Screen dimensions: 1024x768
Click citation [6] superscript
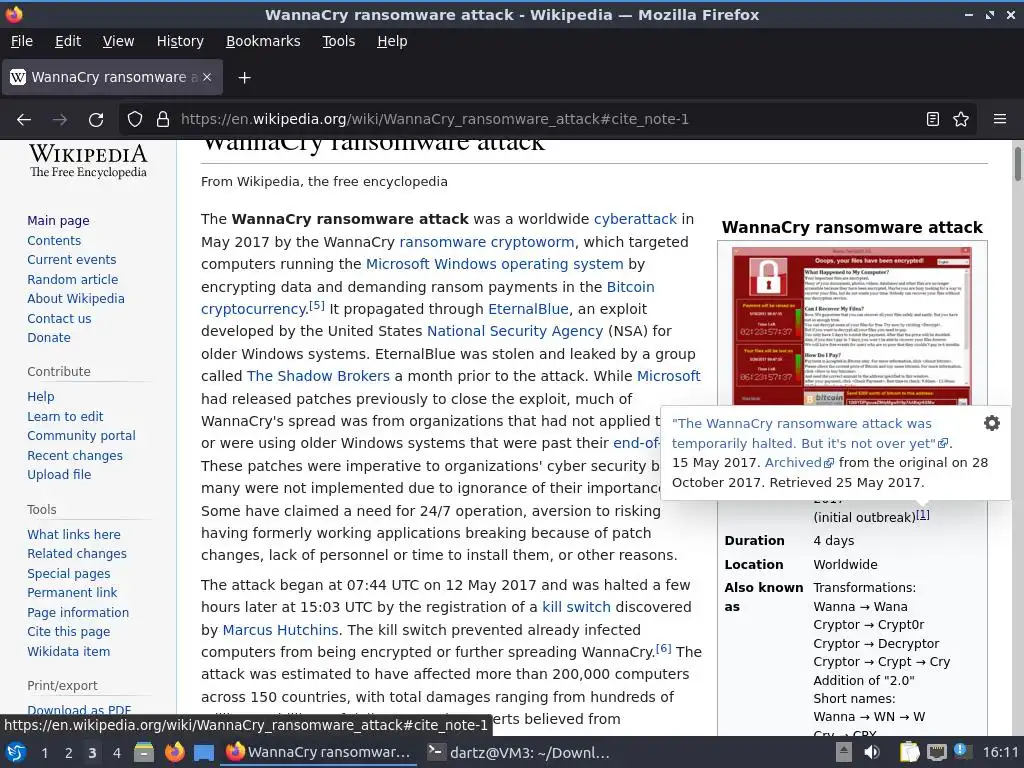coord(664,648)
